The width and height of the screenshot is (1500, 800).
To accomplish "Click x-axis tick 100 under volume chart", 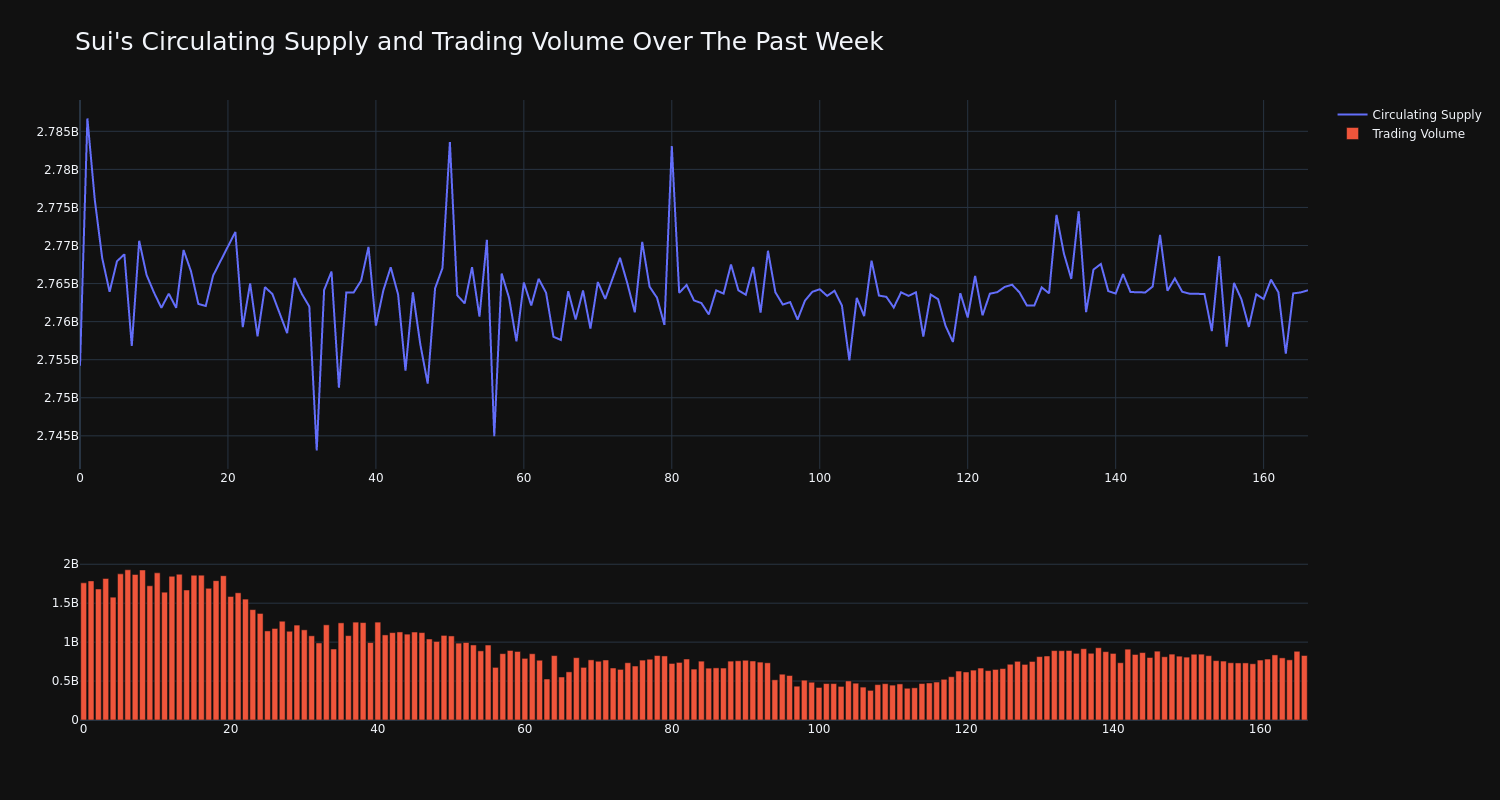I will [819, 729].
